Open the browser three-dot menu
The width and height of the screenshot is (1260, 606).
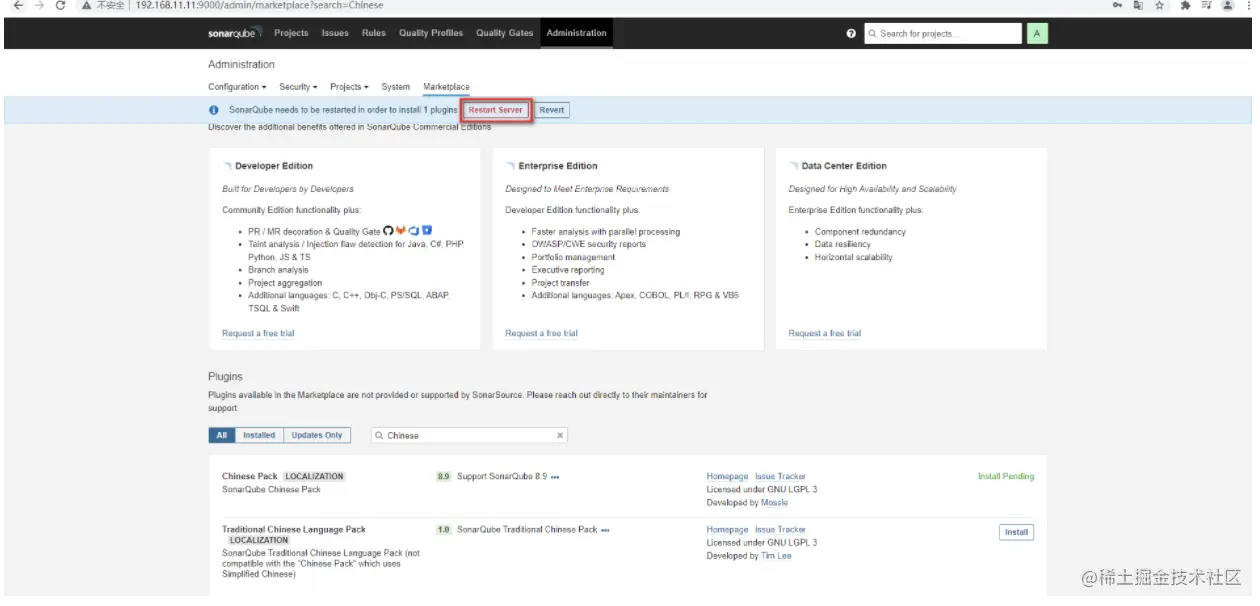click(x=1247, y=5)
